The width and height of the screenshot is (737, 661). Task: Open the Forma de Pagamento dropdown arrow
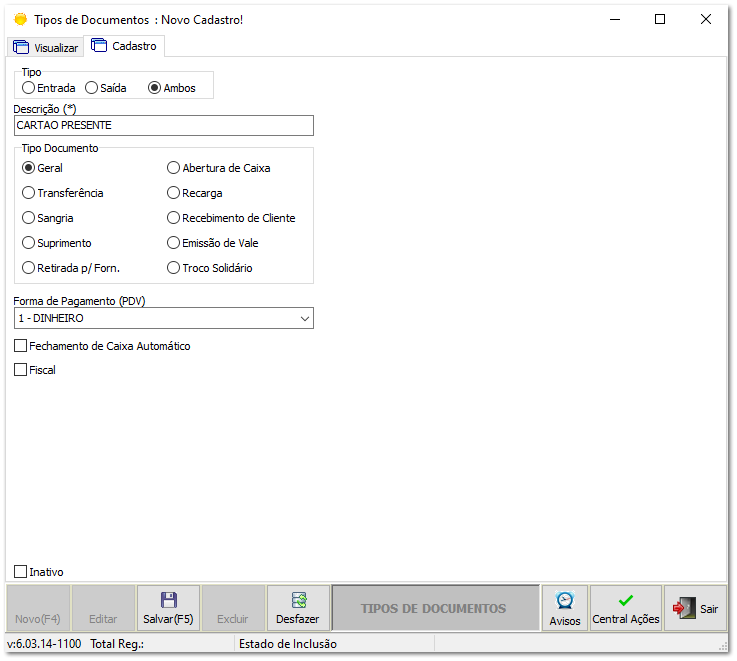[305, 318]
